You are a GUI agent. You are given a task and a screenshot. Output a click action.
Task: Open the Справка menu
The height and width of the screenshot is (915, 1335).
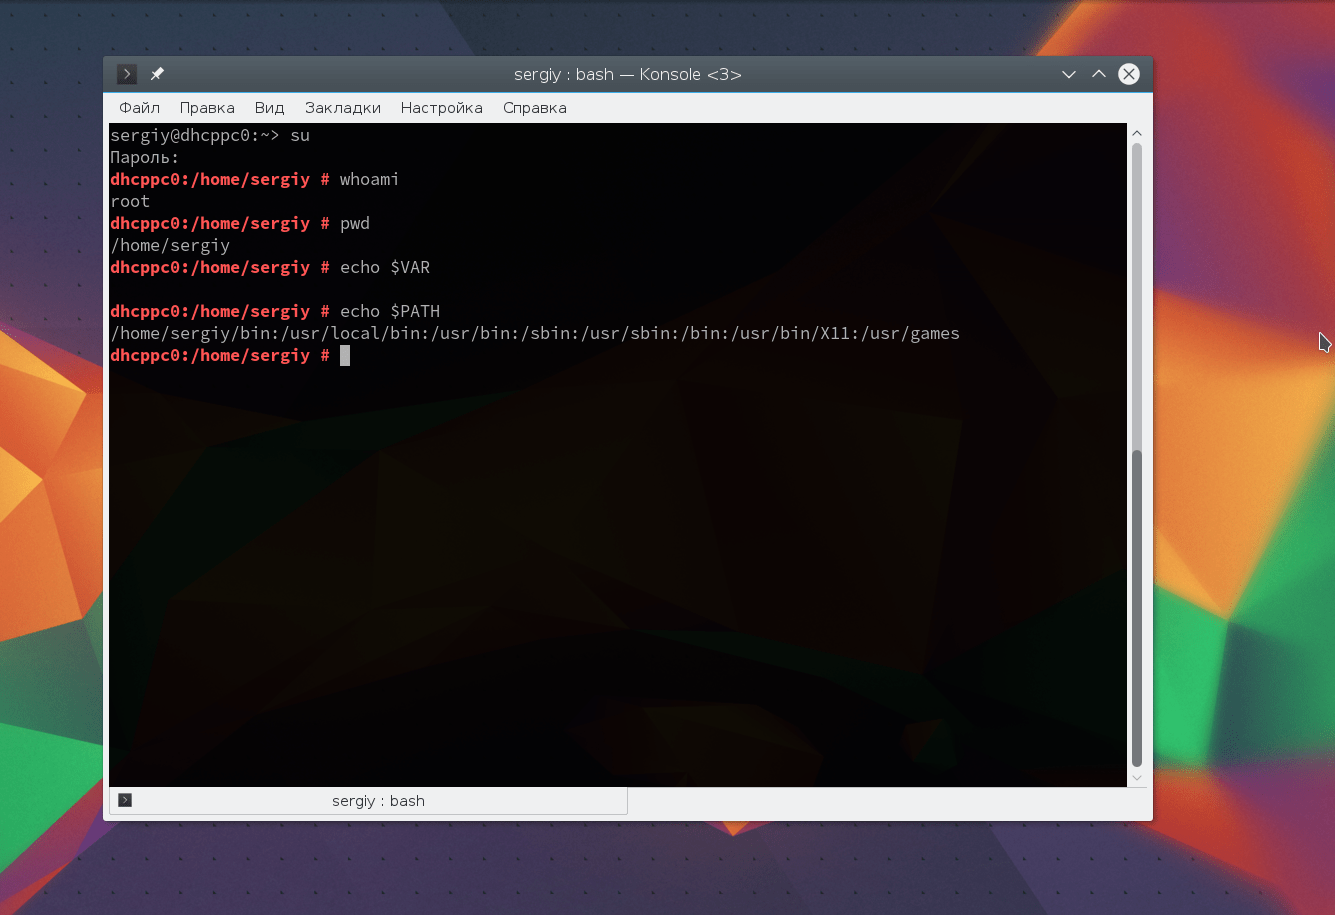pos(534,107)
